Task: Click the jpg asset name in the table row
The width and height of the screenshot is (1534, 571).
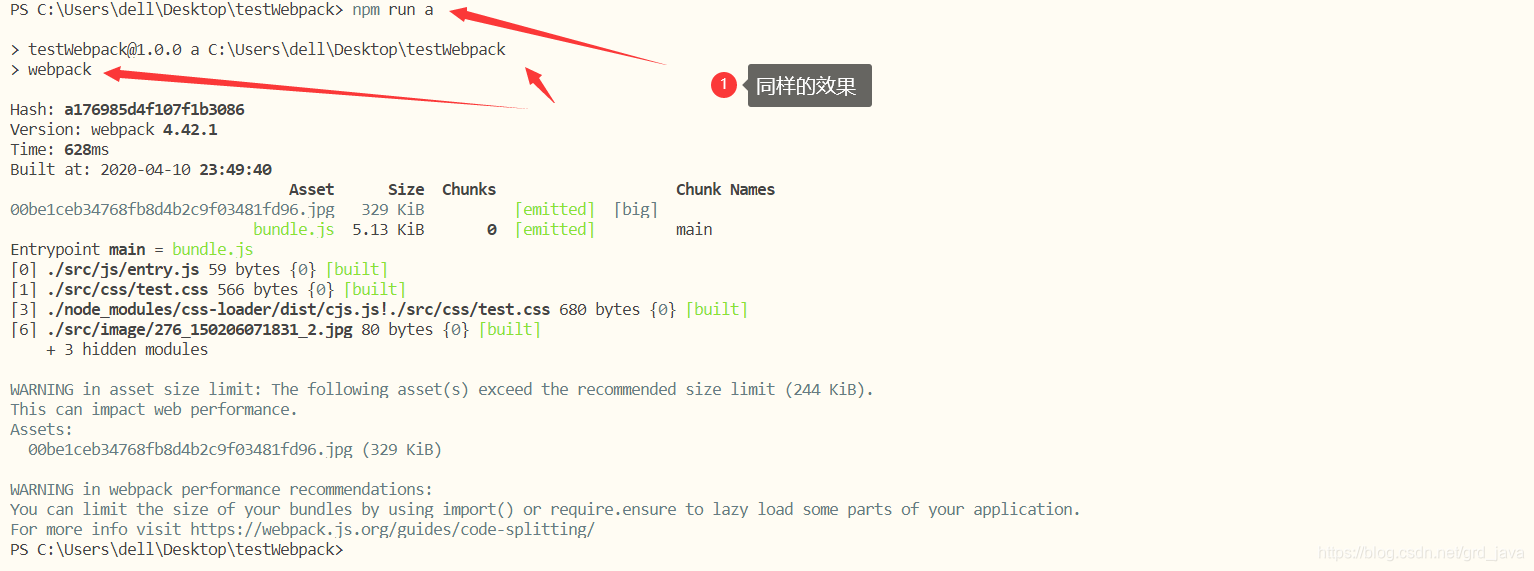Action: point(172,210)
